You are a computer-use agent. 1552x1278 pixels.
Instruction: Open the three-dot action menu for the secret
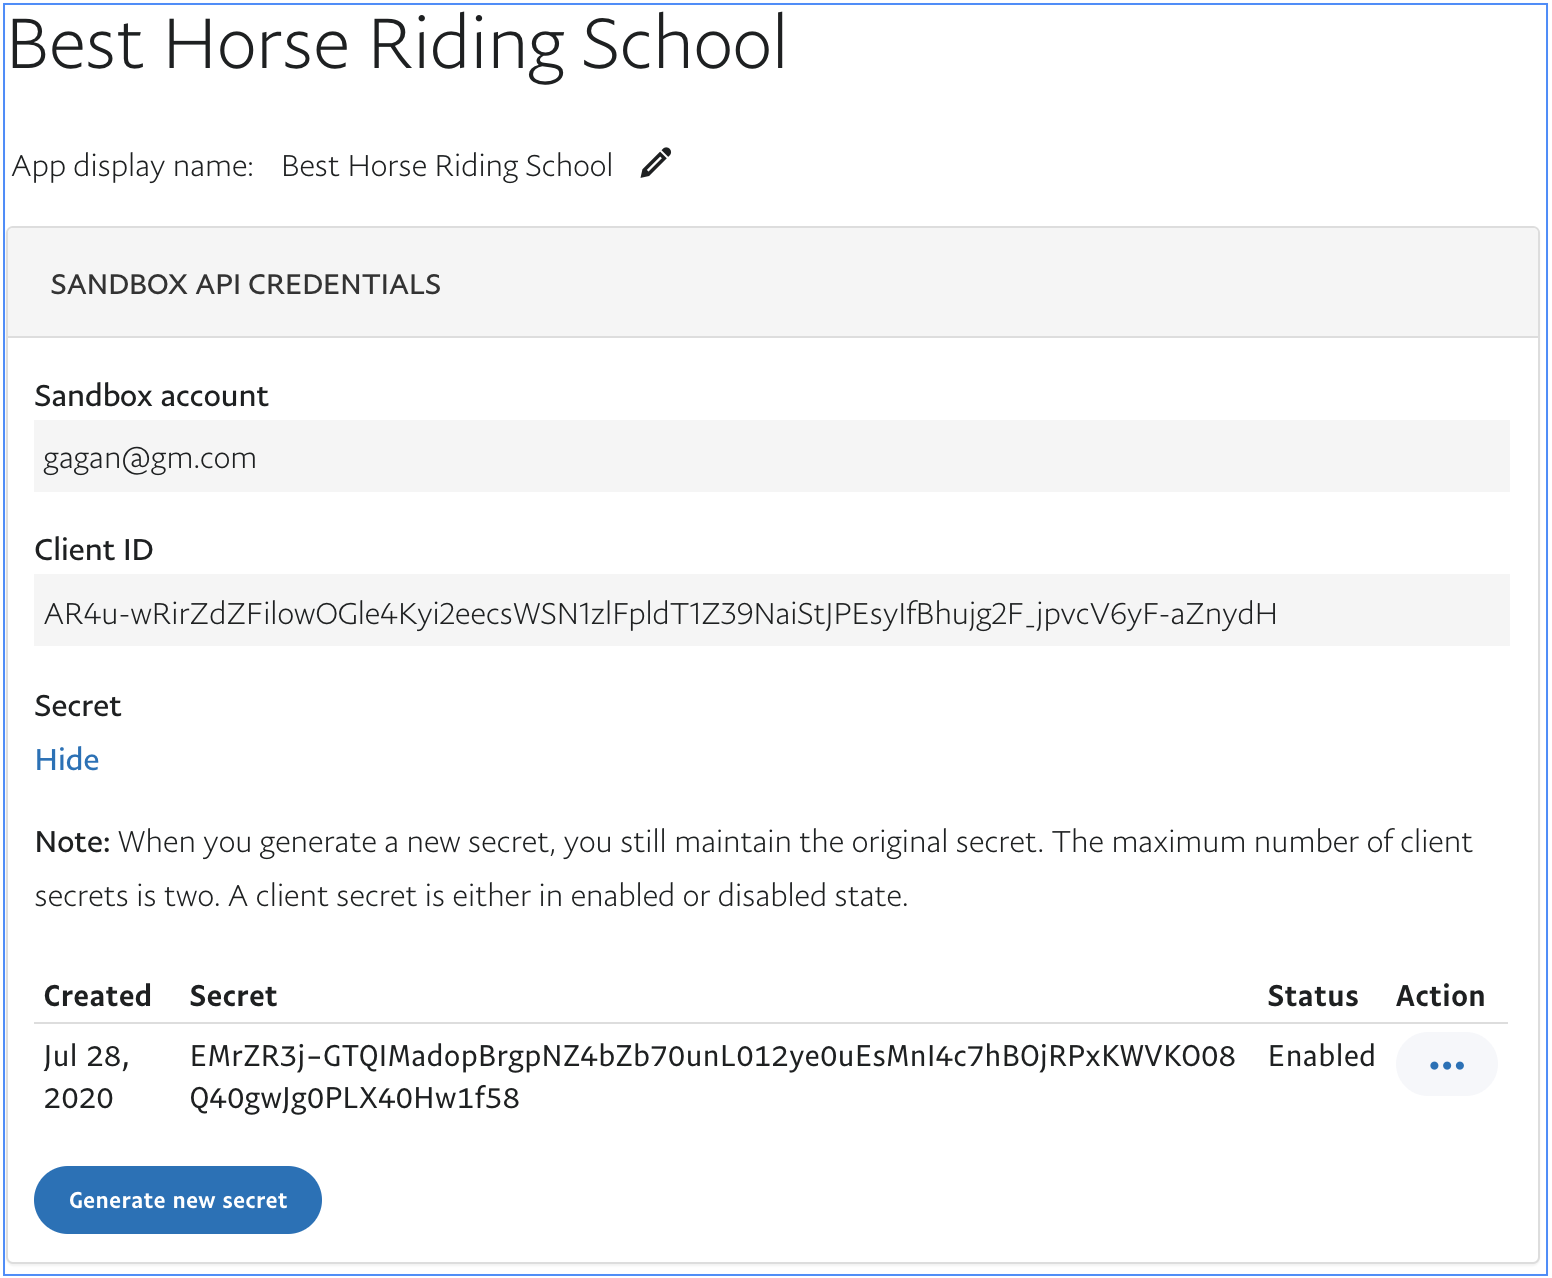click(x=1446, y=1065)
